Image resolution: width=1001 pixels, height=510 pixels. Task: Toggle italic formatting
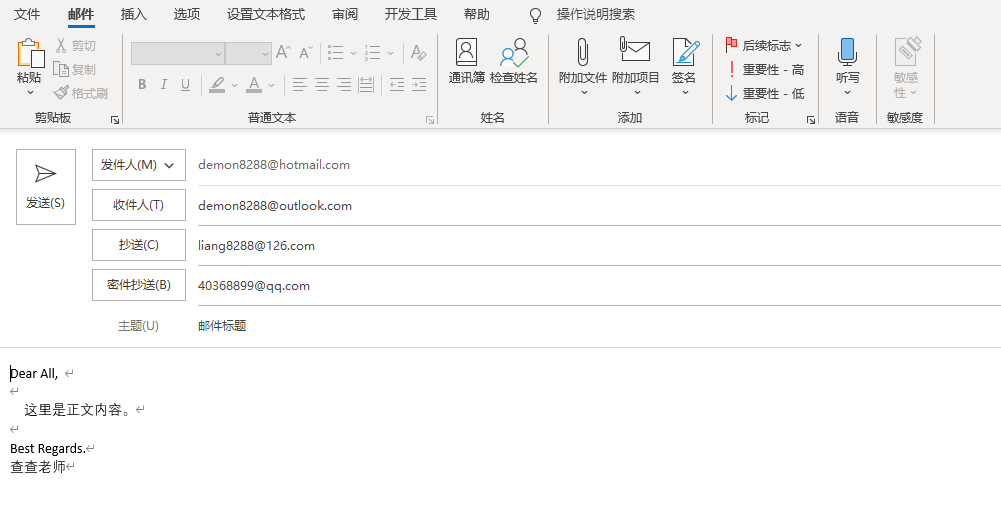[x=163, y=84]
